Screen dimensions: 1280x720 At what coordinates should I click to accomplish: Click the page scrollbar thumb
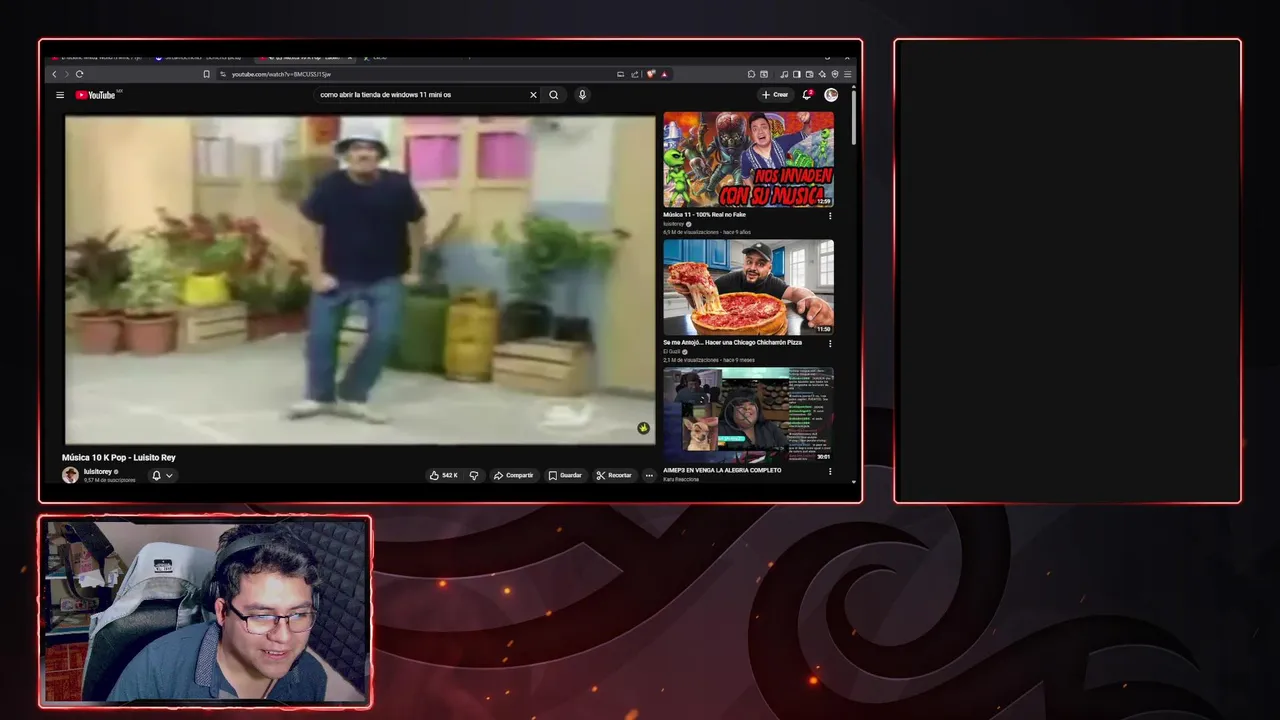[x=854, y=118]
